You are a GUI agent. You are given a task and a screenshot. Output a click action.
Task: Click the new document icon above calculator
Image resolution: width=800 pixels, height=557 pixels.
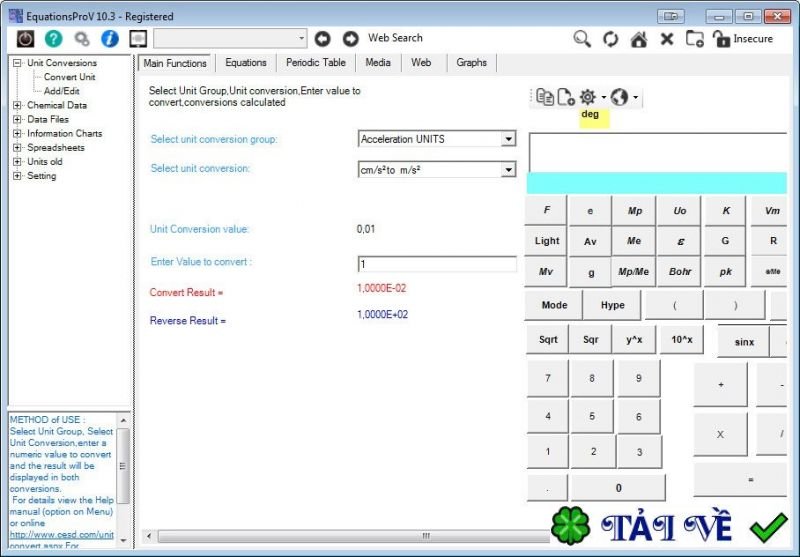pos(566,97)
